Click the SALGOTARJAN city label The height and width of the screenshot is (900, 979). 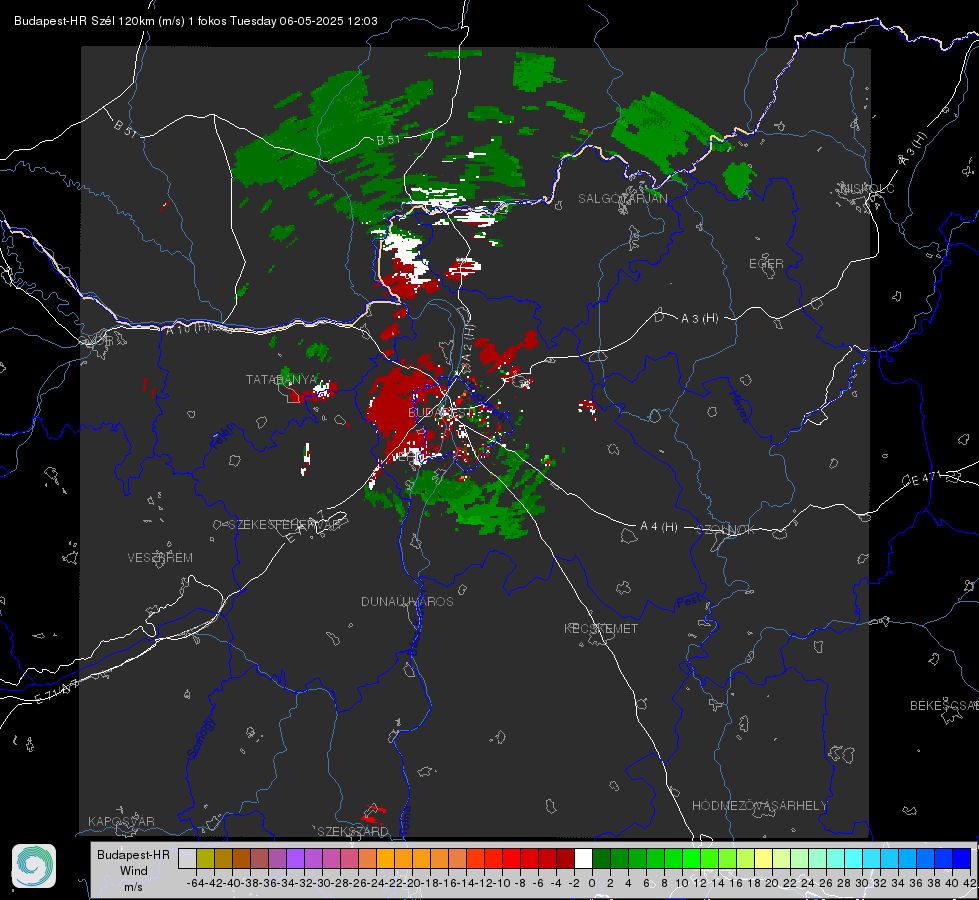tap(622, 199)
